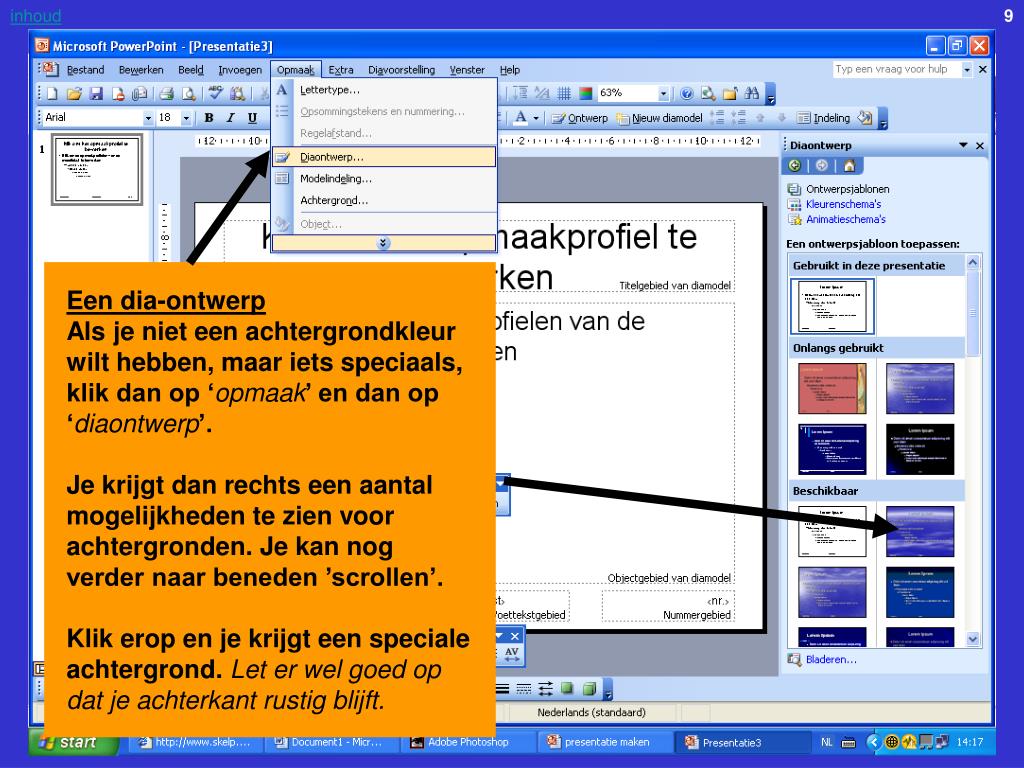Screen dimensions: 1024x768
Task: Click the Bladeren browse icon
Action: tap(794, 660)
